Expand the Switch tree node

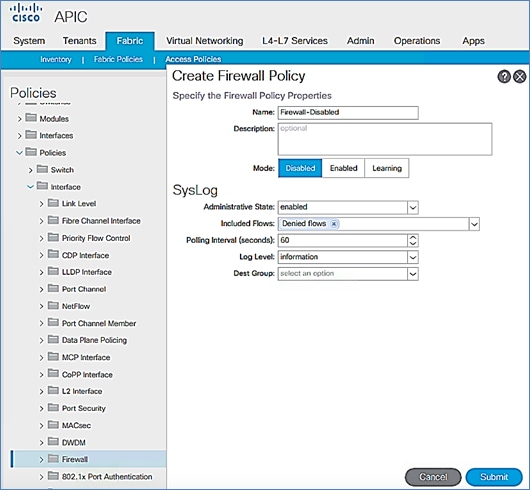tap(30, 170)
